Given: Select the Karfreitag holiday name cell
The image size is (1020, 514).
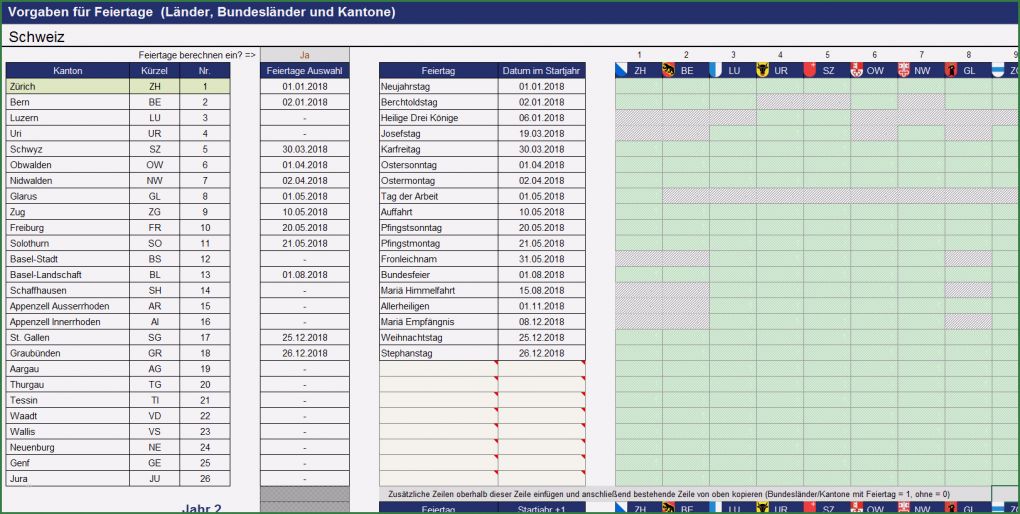Looking at the screenshot, I should point(438,149).
